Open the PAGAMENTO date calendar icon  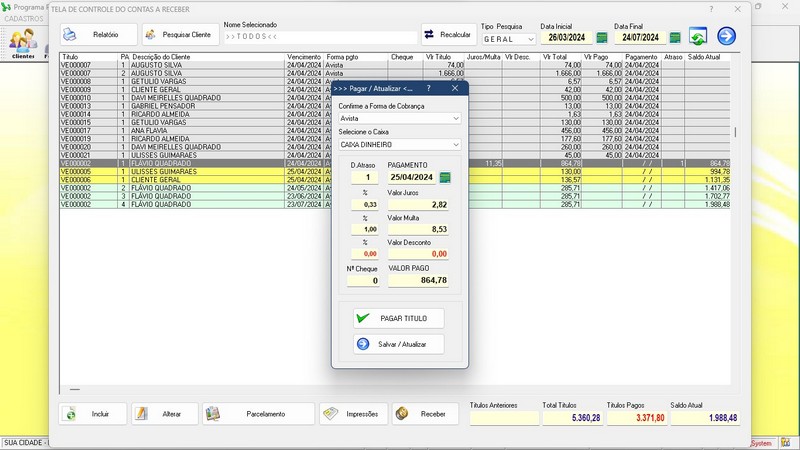[x=445, y=177]
